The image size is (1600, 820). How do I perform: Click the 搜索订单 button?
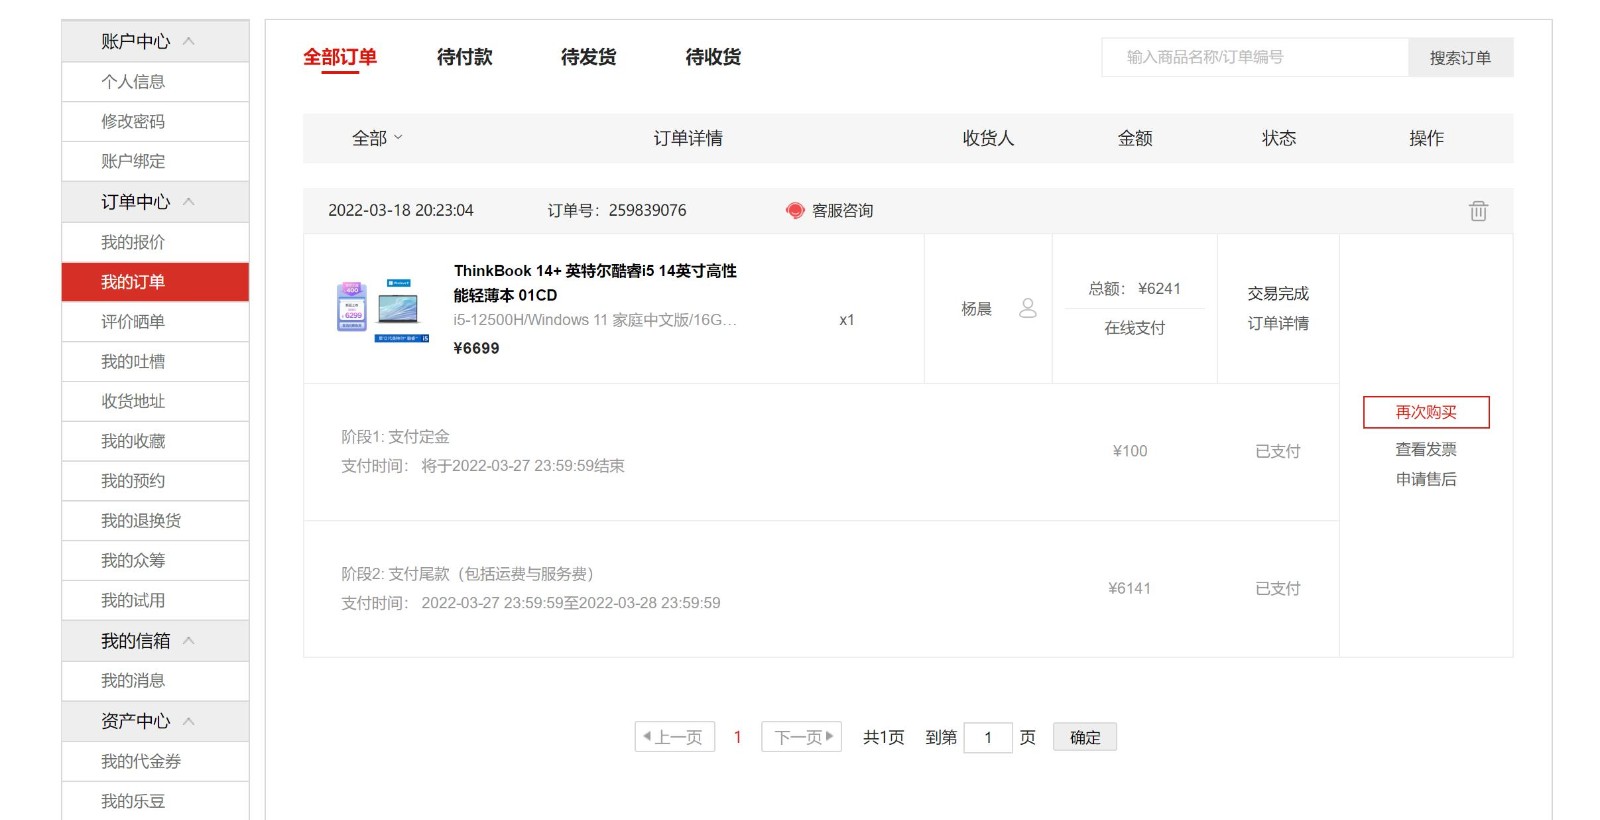coord(1460,57)
